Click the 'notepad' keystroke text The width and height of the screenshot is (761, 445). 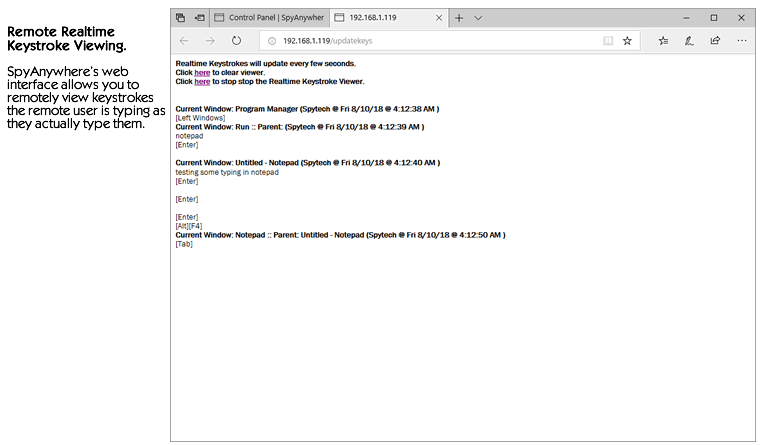(189, 136)
